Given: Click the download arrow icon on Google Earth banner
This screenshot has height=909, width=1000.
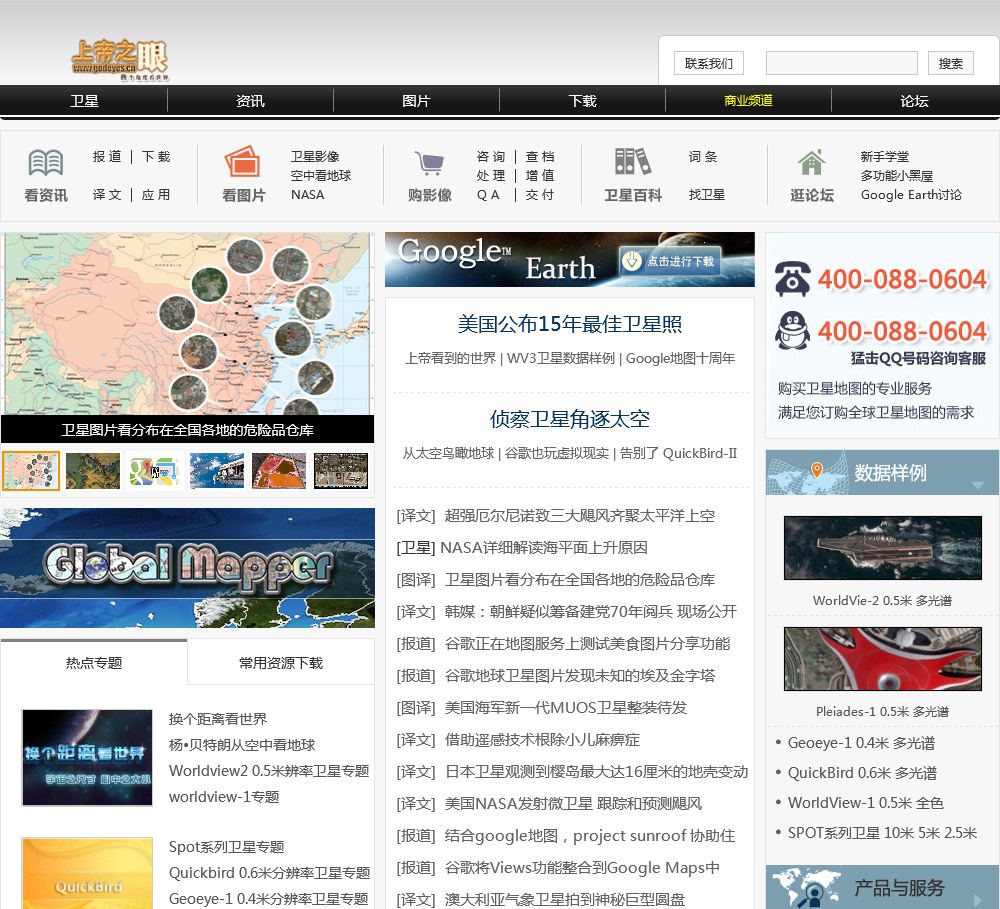Looking at the screenshot, I should click(631, 261).
